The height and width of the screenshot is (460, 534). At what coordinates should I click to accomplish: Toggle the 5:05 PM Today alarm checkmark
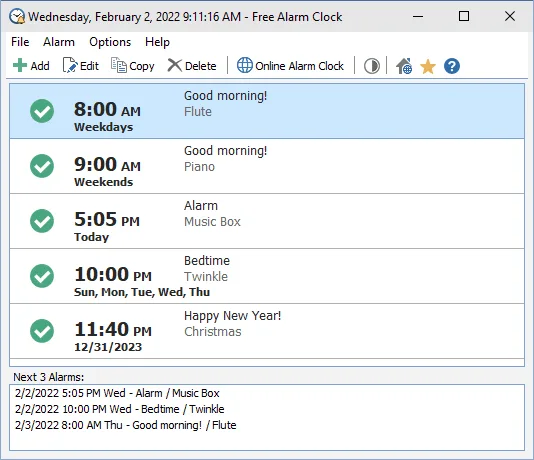pos(42,221)
